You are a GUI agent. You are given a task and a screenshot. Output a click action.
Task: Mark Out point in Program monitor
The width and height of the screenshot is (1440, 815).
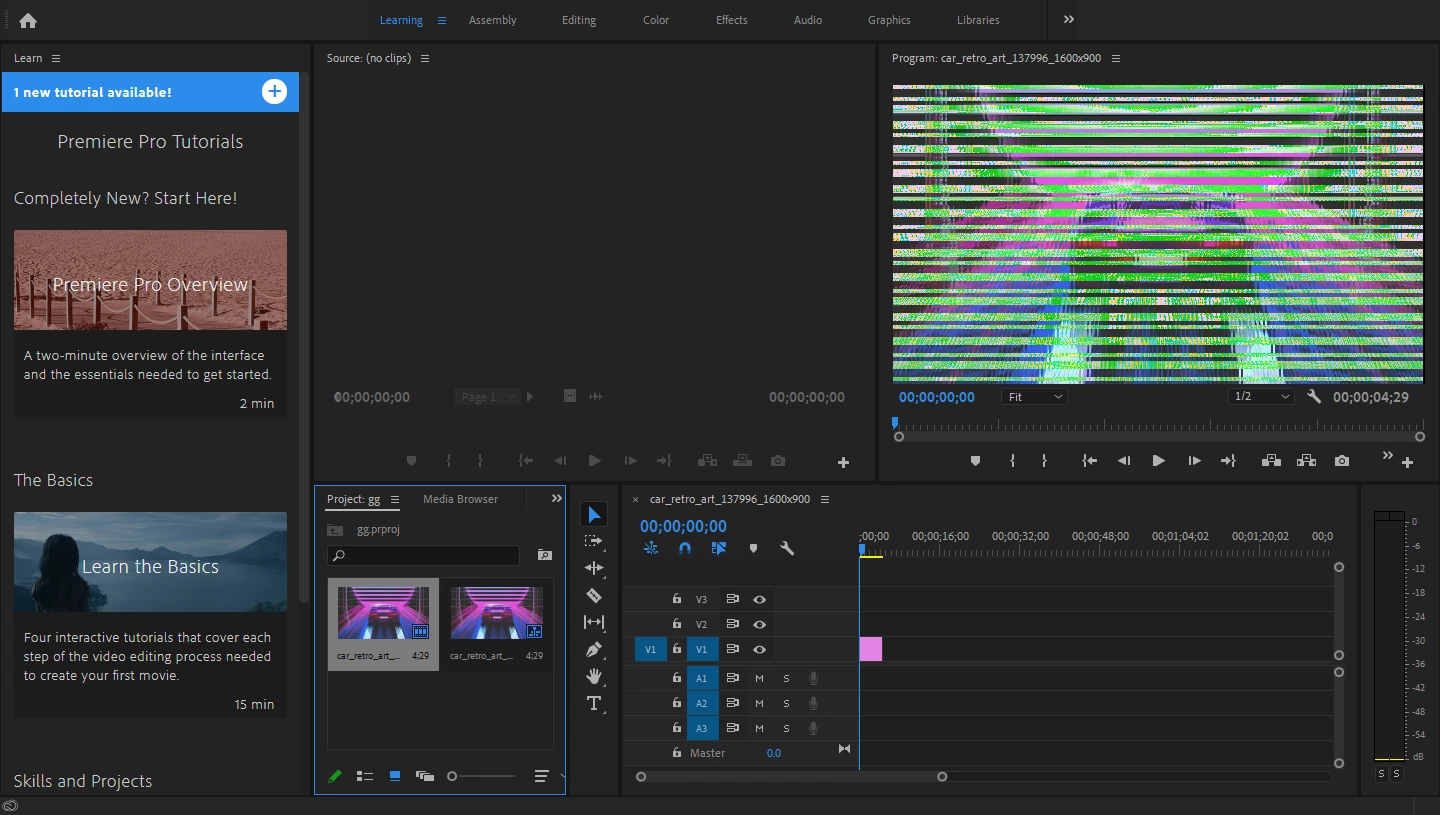click(1044, 461)
